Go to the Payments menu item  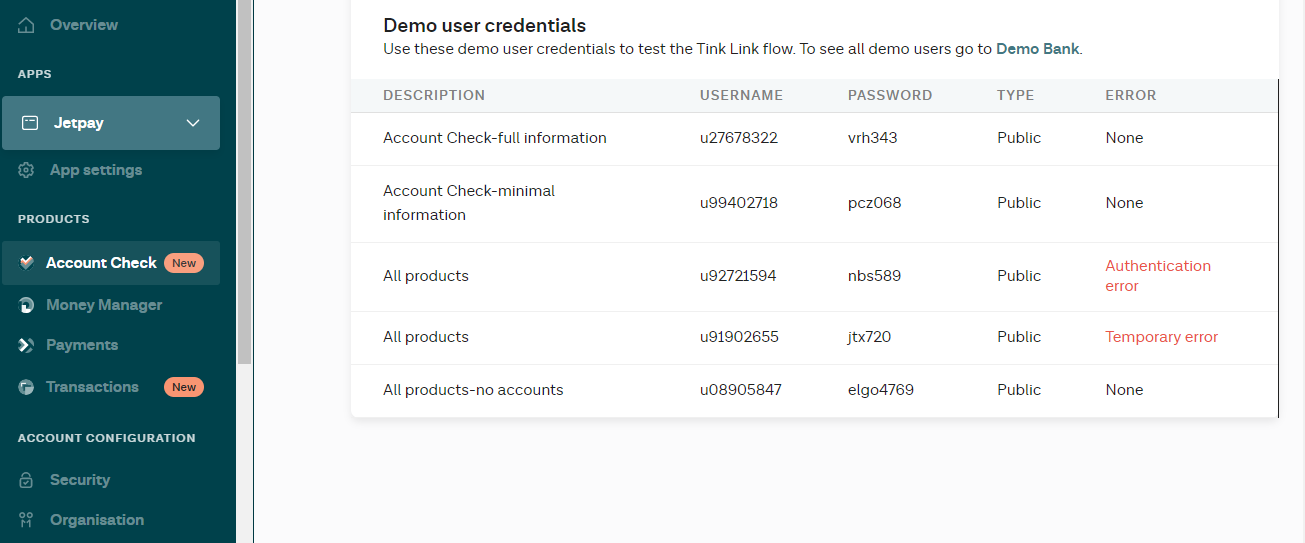82,345
